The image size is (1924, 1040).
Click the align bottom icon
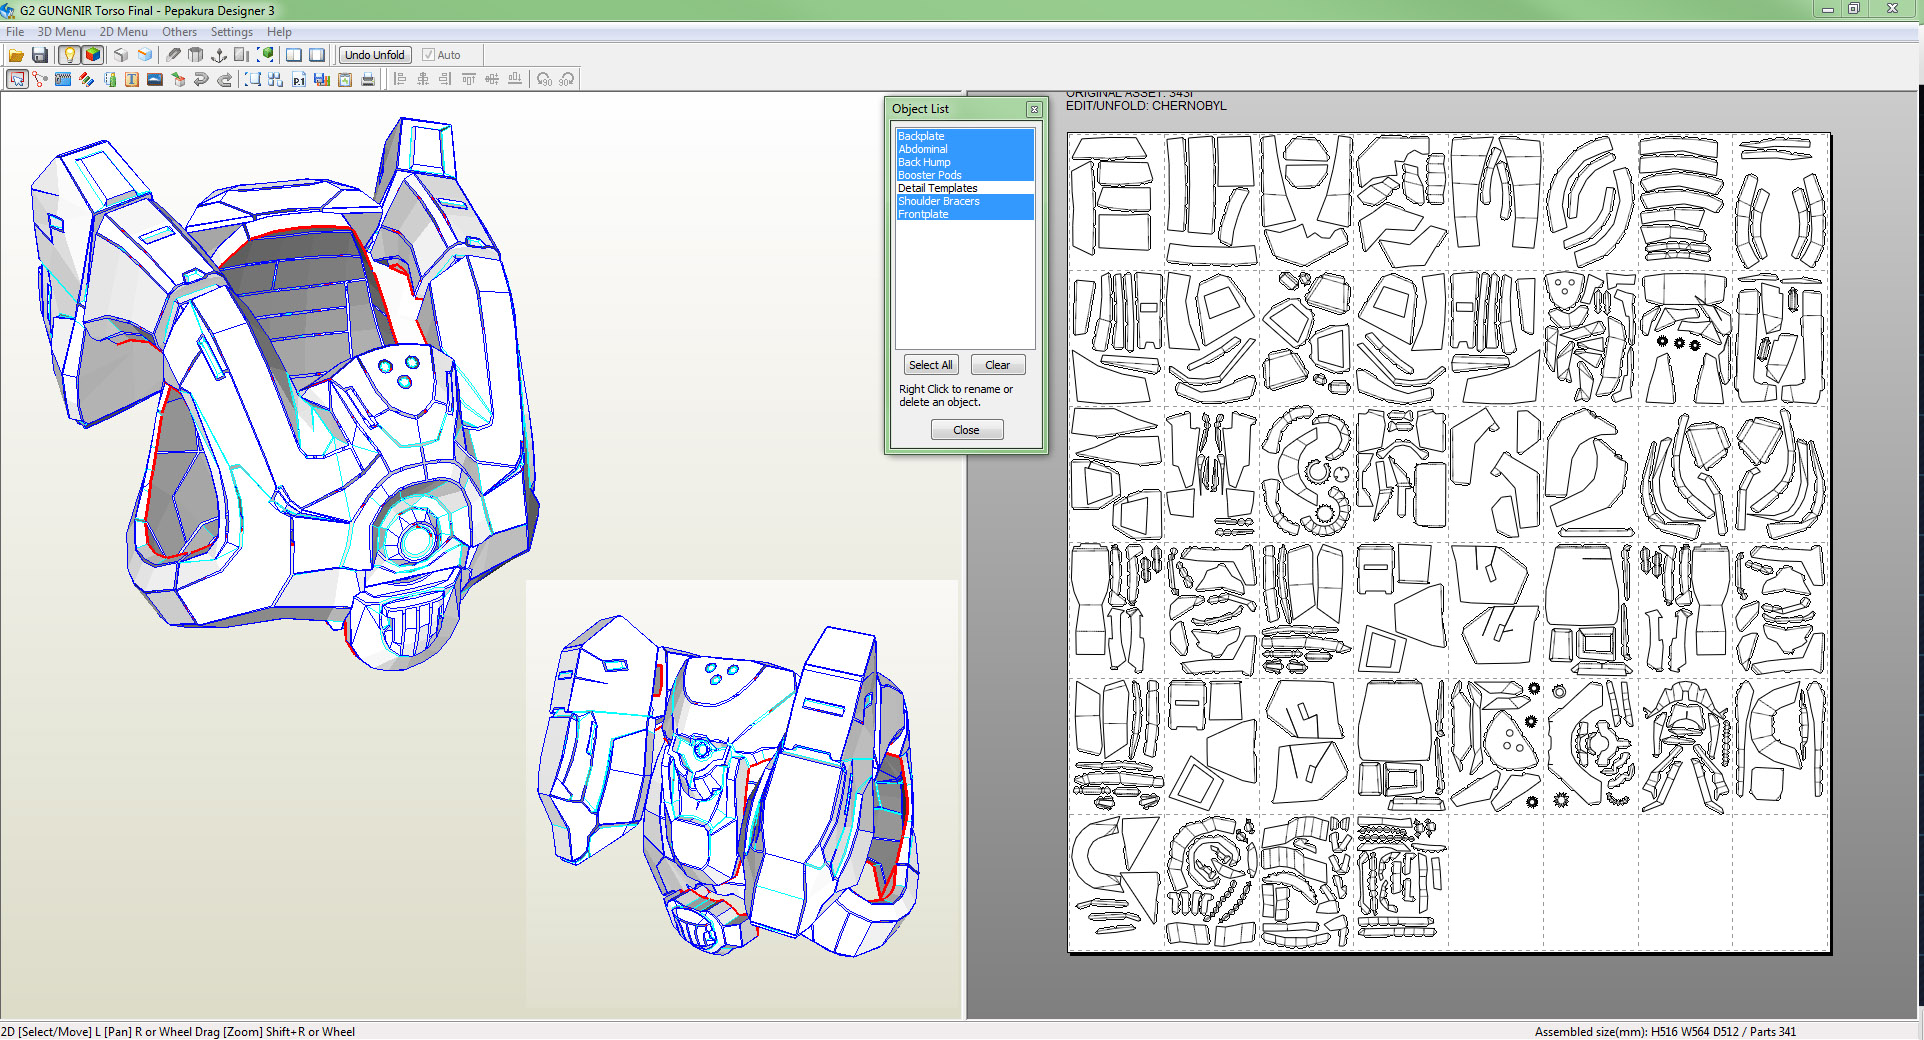click(x=515, y=79)
